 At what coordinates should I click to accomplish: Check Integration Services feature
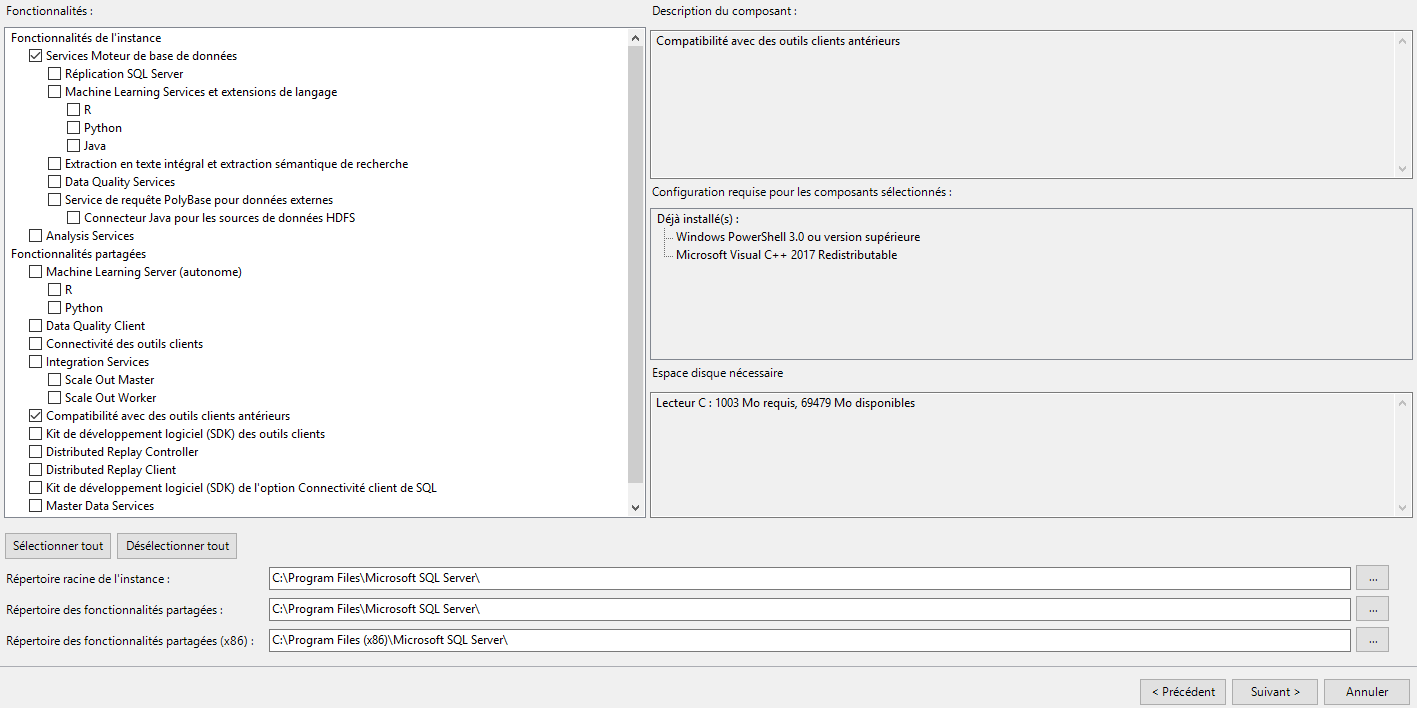point(36,362)
